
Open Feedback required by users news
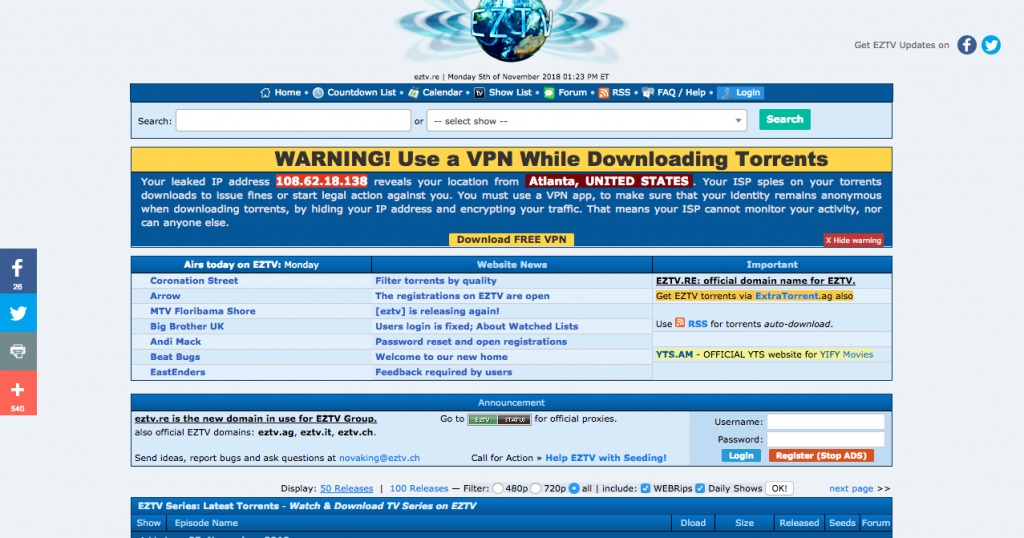(x=443, y=372)
